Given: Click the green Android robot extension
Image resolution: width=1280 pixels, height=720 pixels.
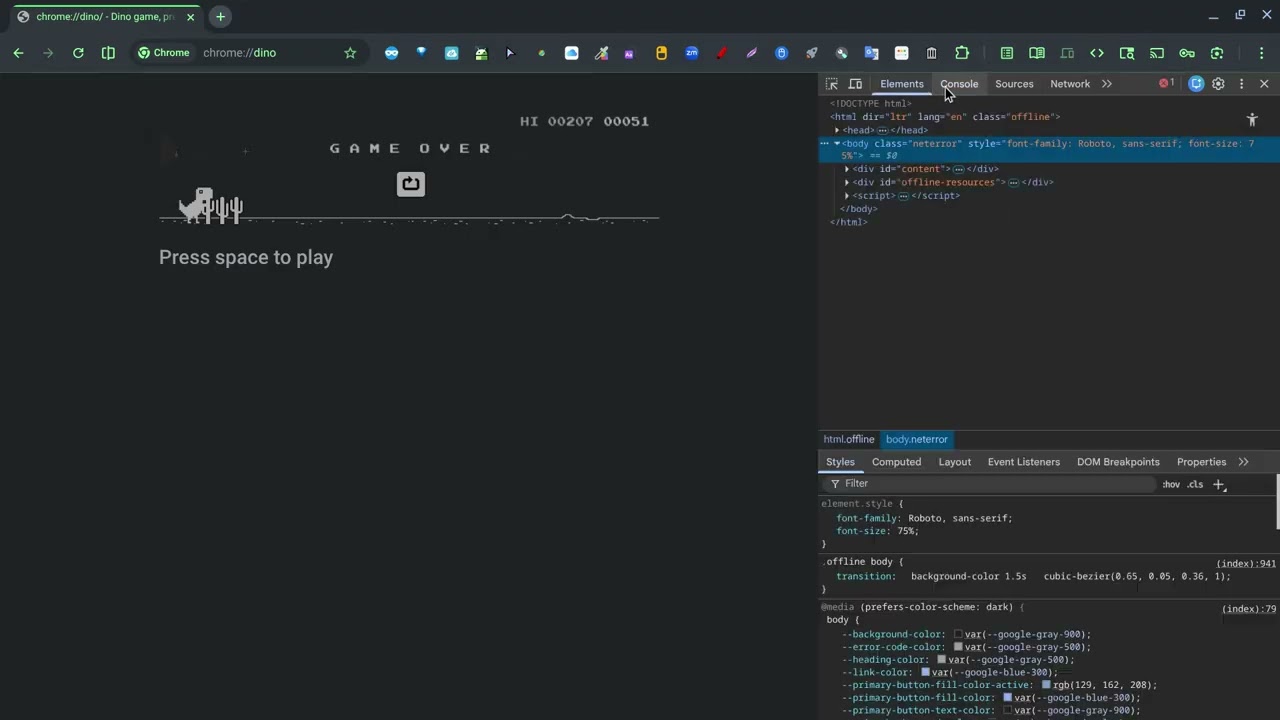Looking at the screenshot, I should [481, 53].
